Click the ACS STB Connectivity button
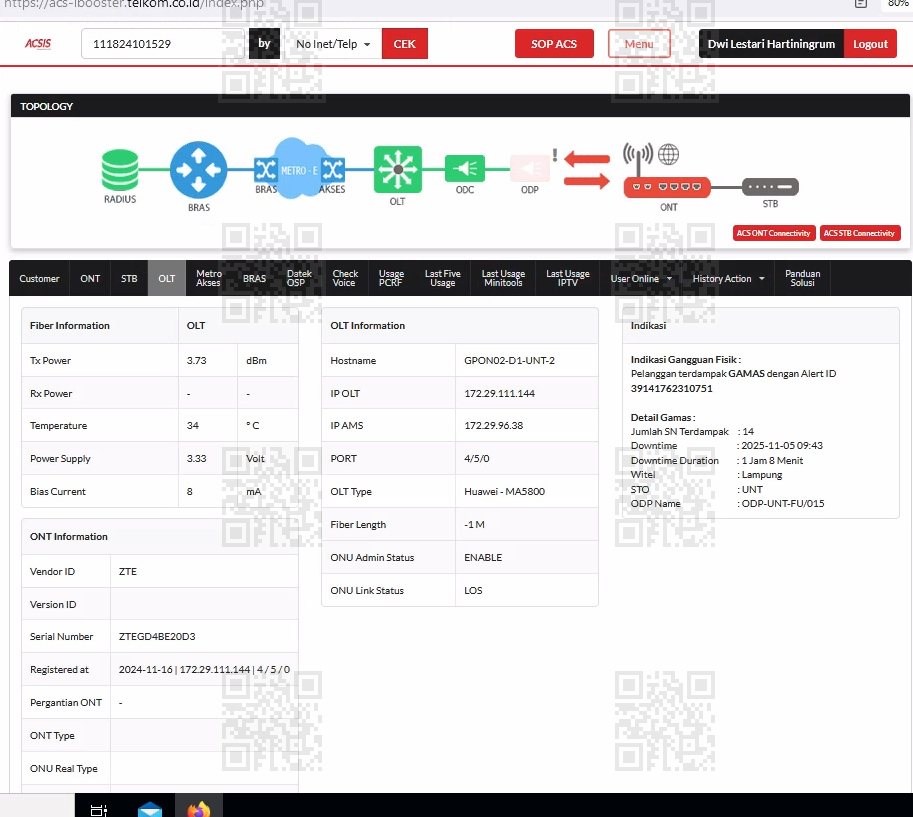Image resolution: width=913 pixels, height=817 pixels. click(859, 233)
